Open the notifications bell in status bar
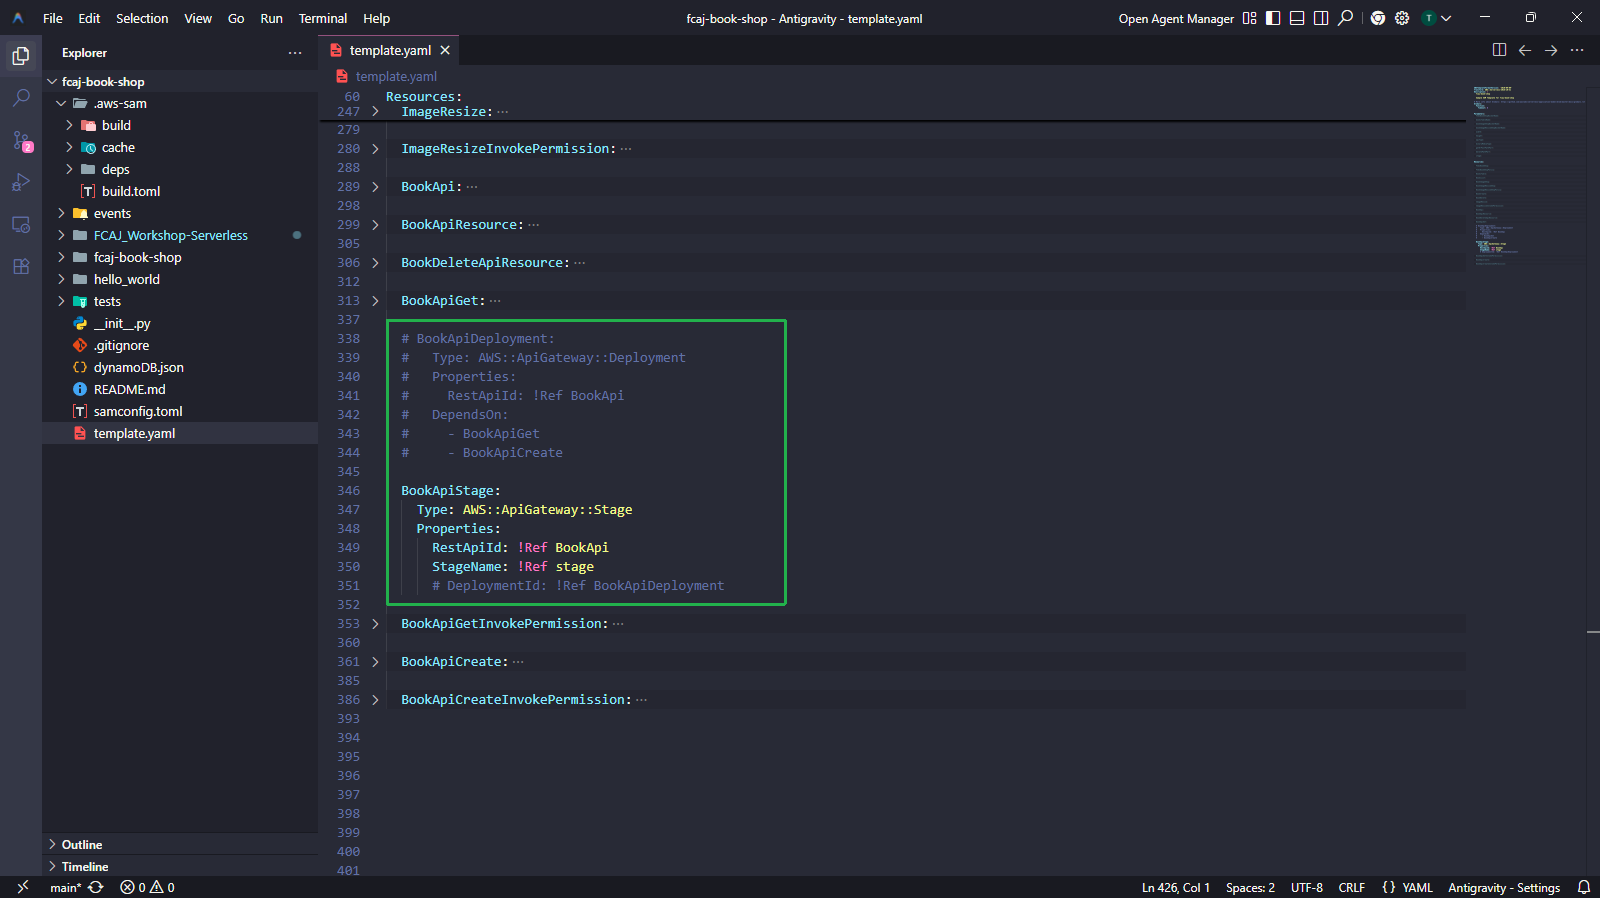Image resolution: width=1600 pixels, height=898 pixels. tap(1584, 887)
